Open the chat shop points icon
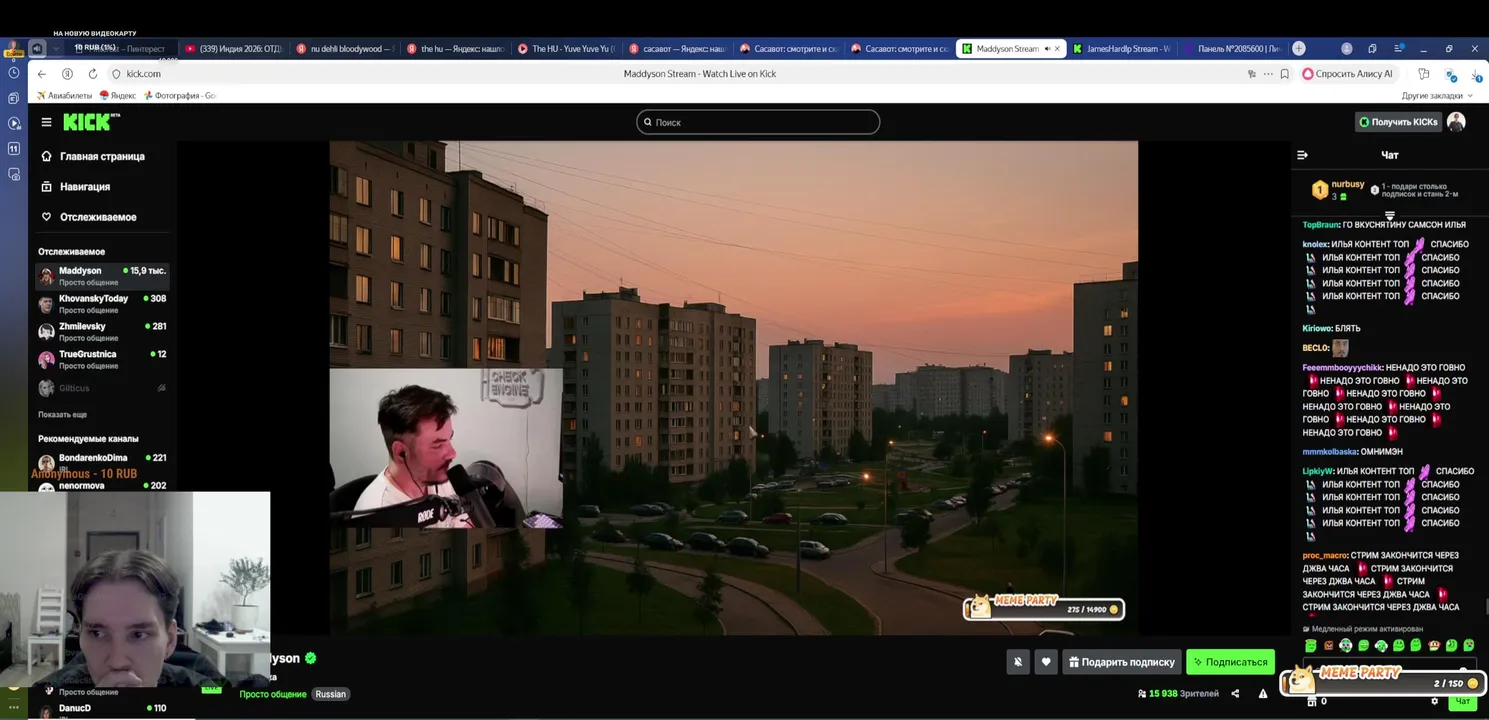Image resolution: width=1489 pixels, height=720 pixels. (1313, 702)
